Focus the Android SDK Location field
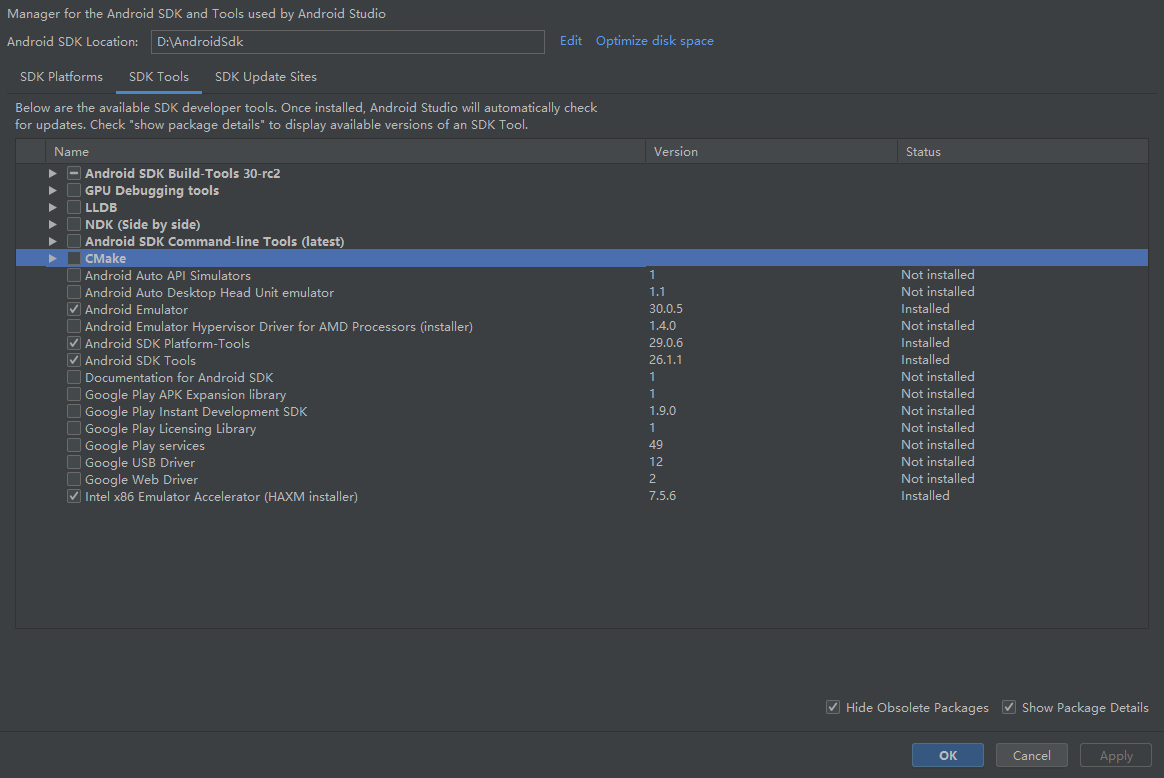1164x778 pixels. coord(347,42)
